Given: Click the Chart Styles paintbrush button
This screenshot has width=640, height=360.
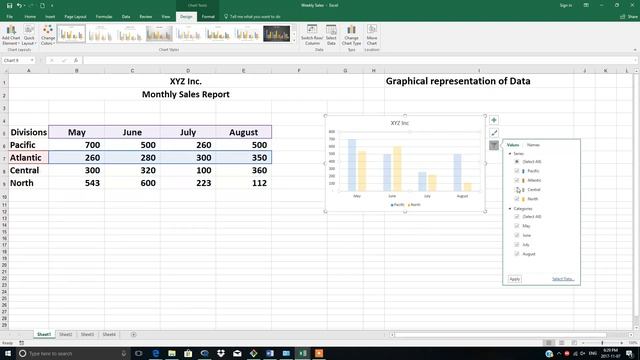Looking at the screenshot, I should [493, 133].
